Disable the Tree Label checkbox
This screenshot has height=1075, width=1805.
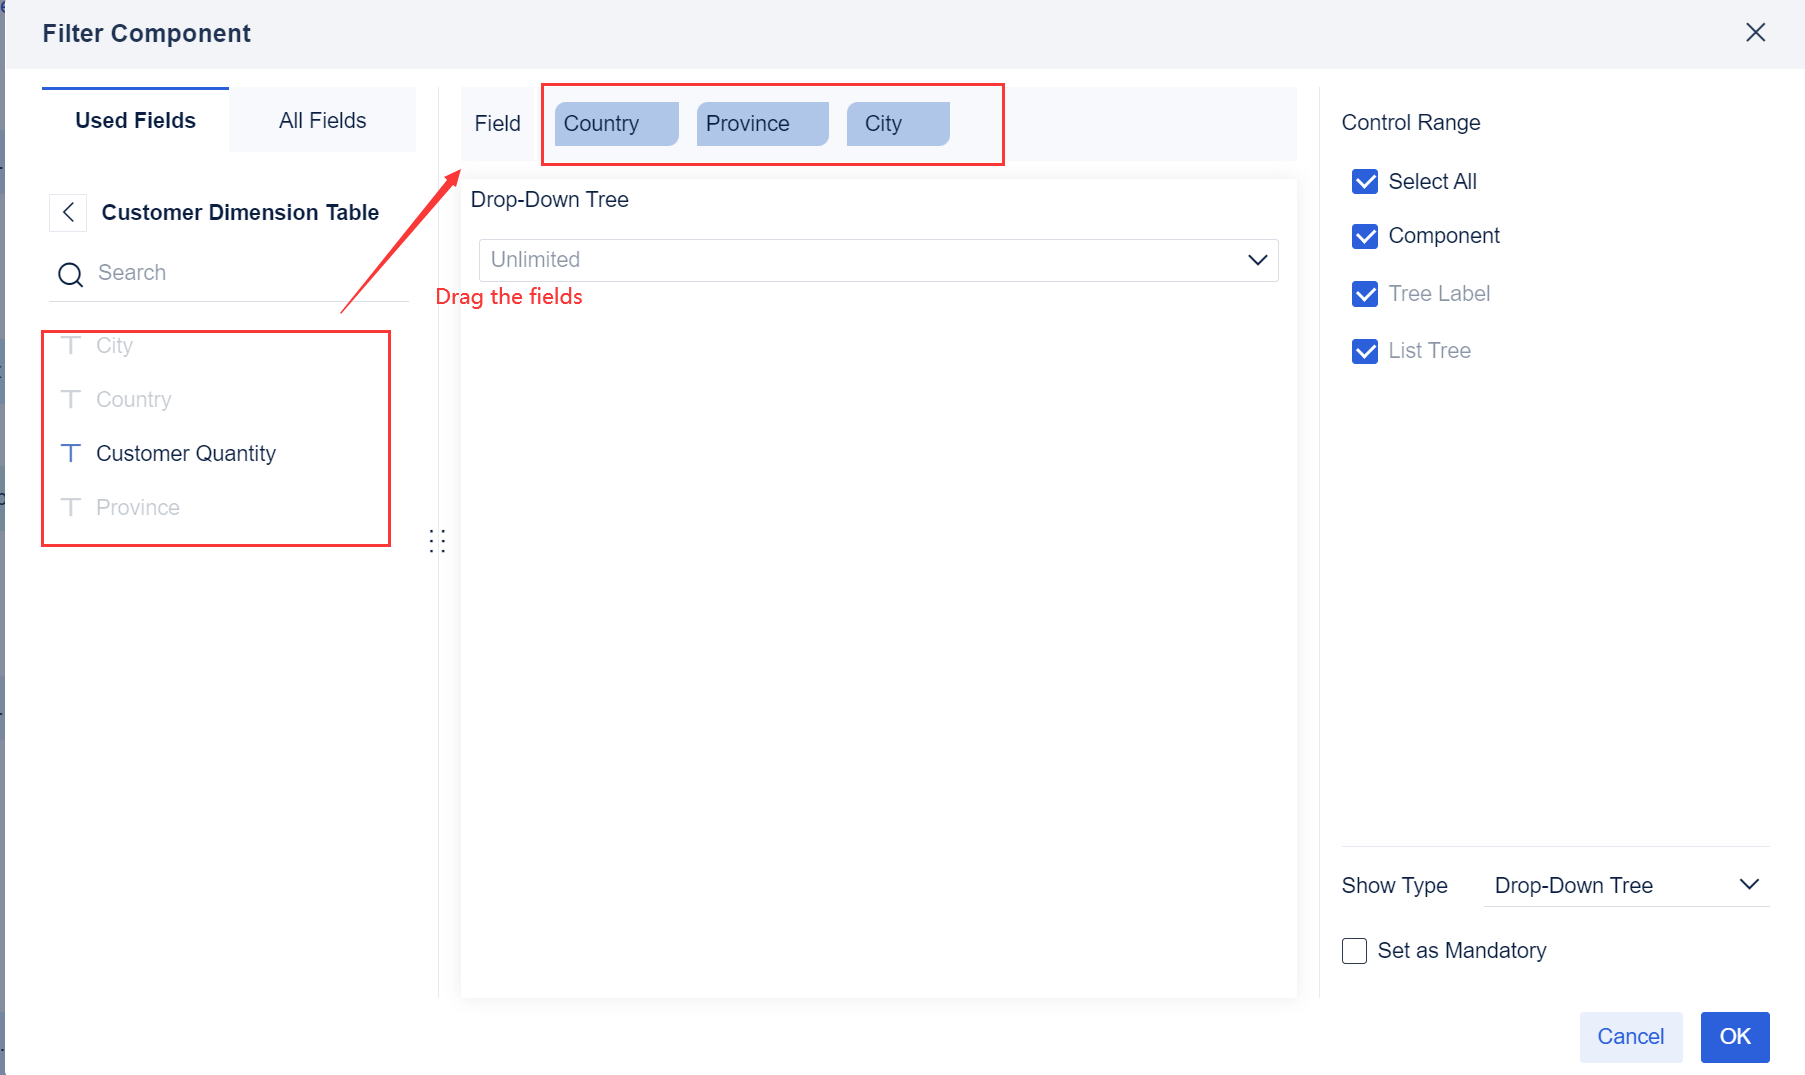1365,293
